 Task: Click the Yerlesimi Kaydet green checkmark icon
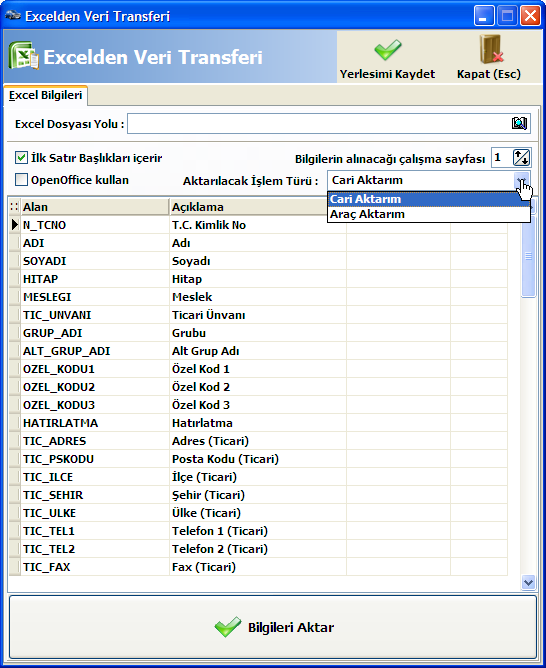388,50
